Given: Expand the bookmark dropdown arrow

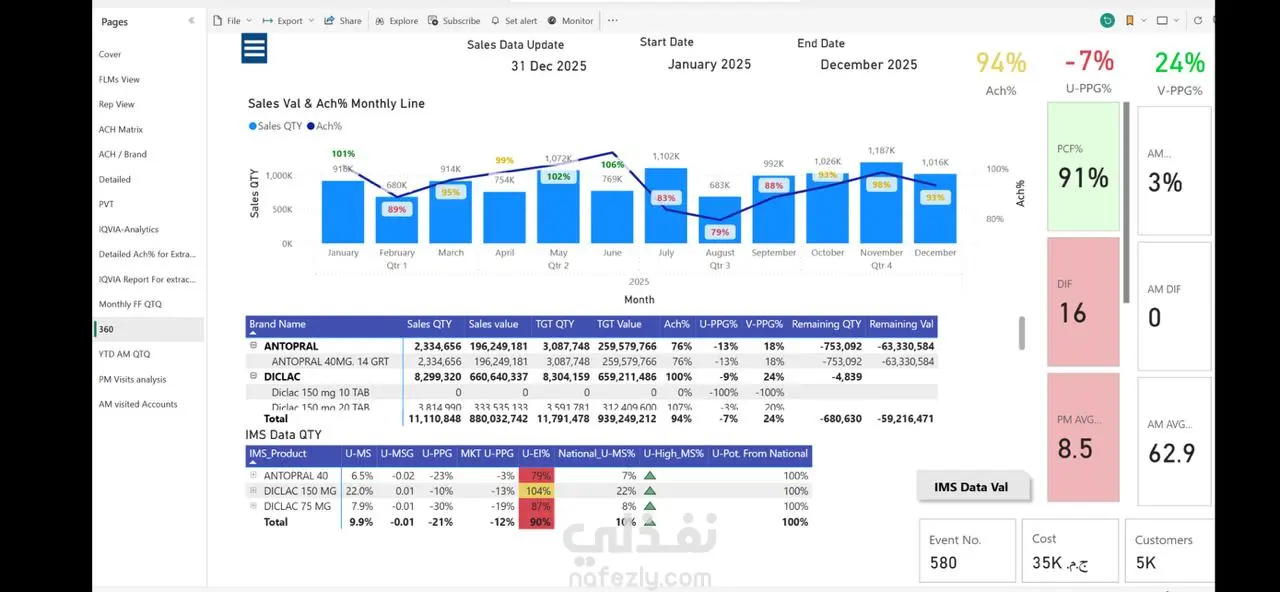Looking at the screenshot, I should [x=1143, y=21].
